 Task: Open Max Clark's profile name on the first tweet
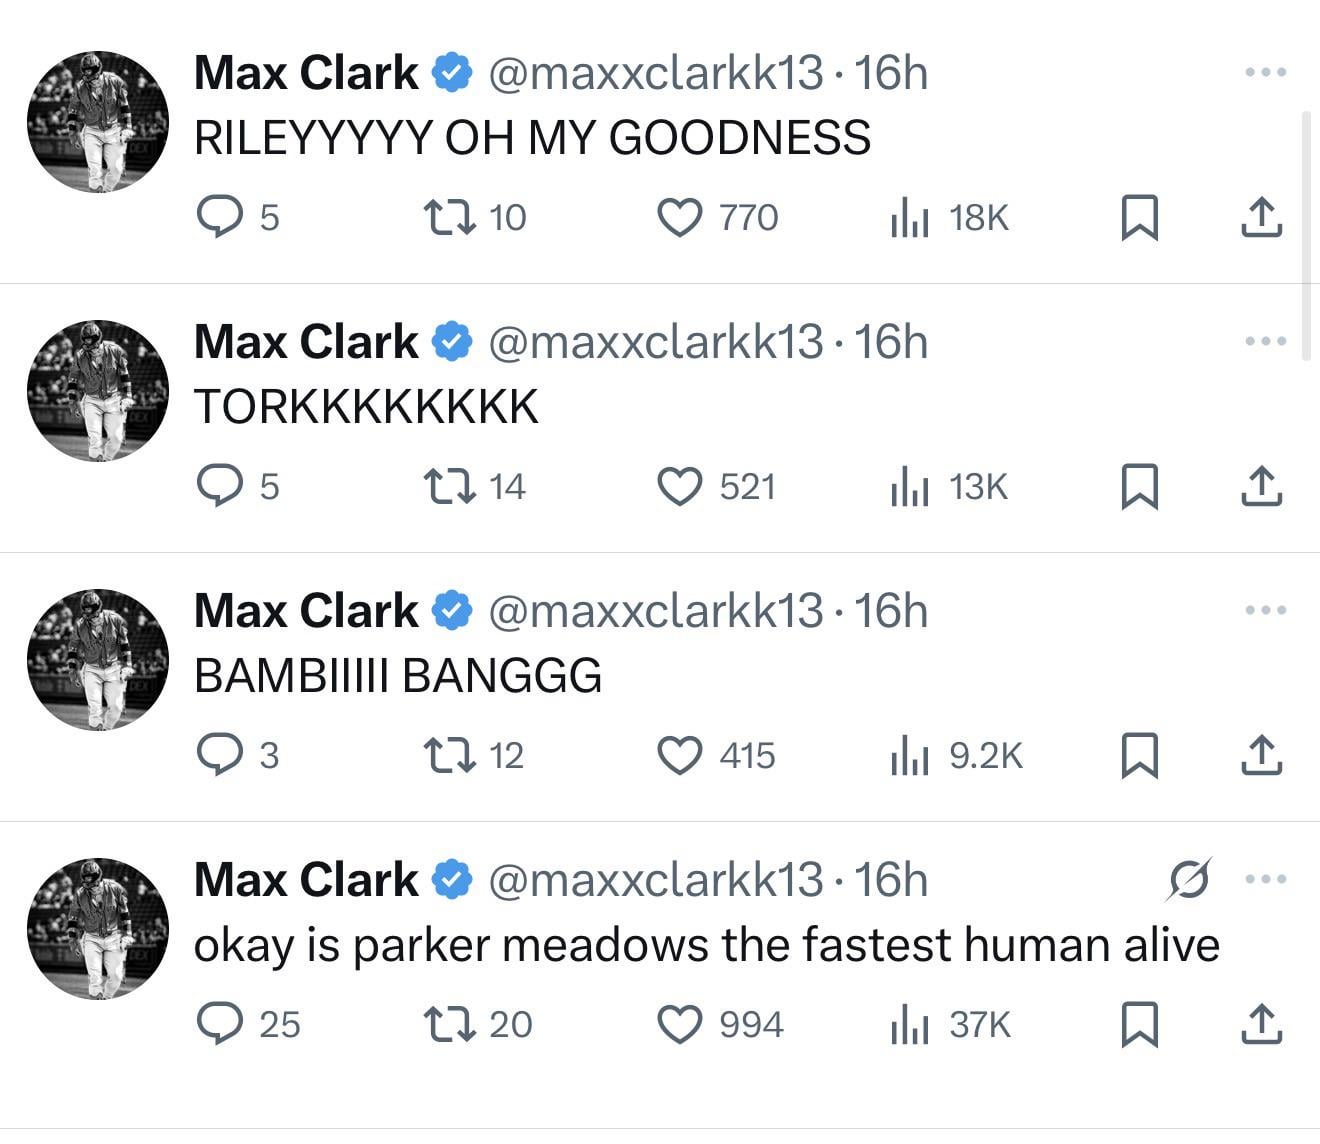306,73
